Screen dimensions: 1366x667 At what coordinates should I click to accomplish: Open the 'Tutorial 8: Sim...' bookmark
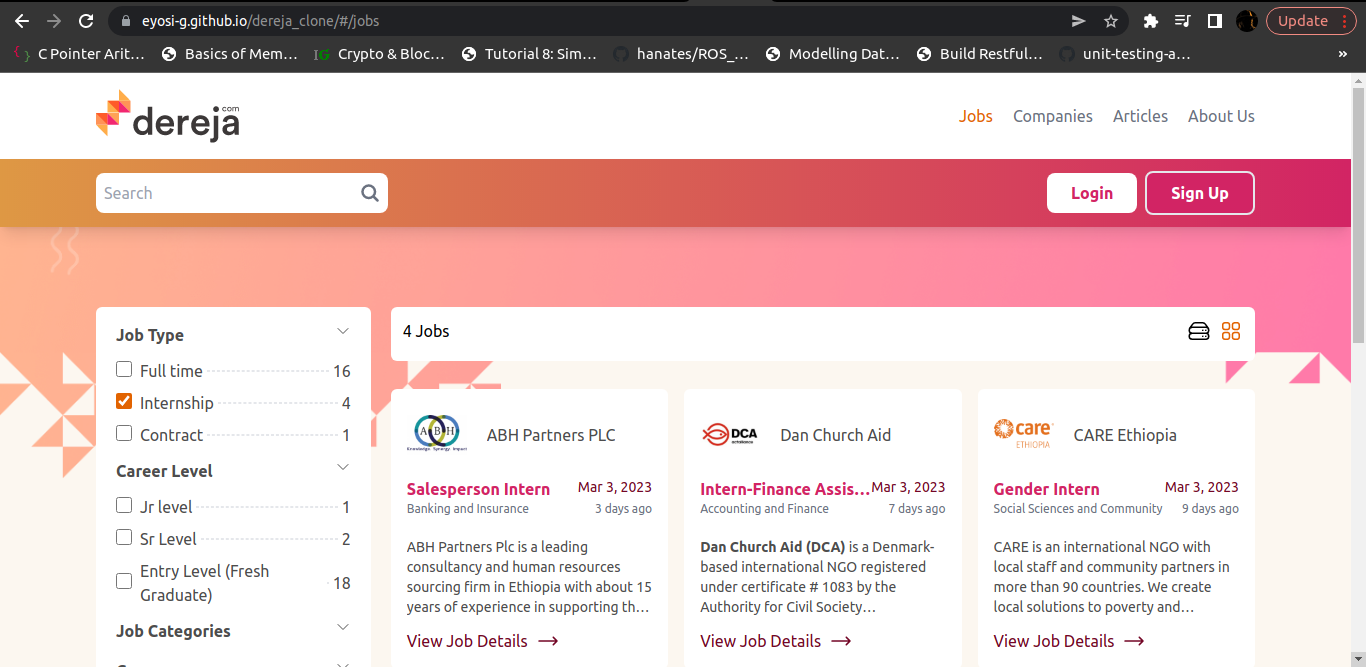coord(529,54)
